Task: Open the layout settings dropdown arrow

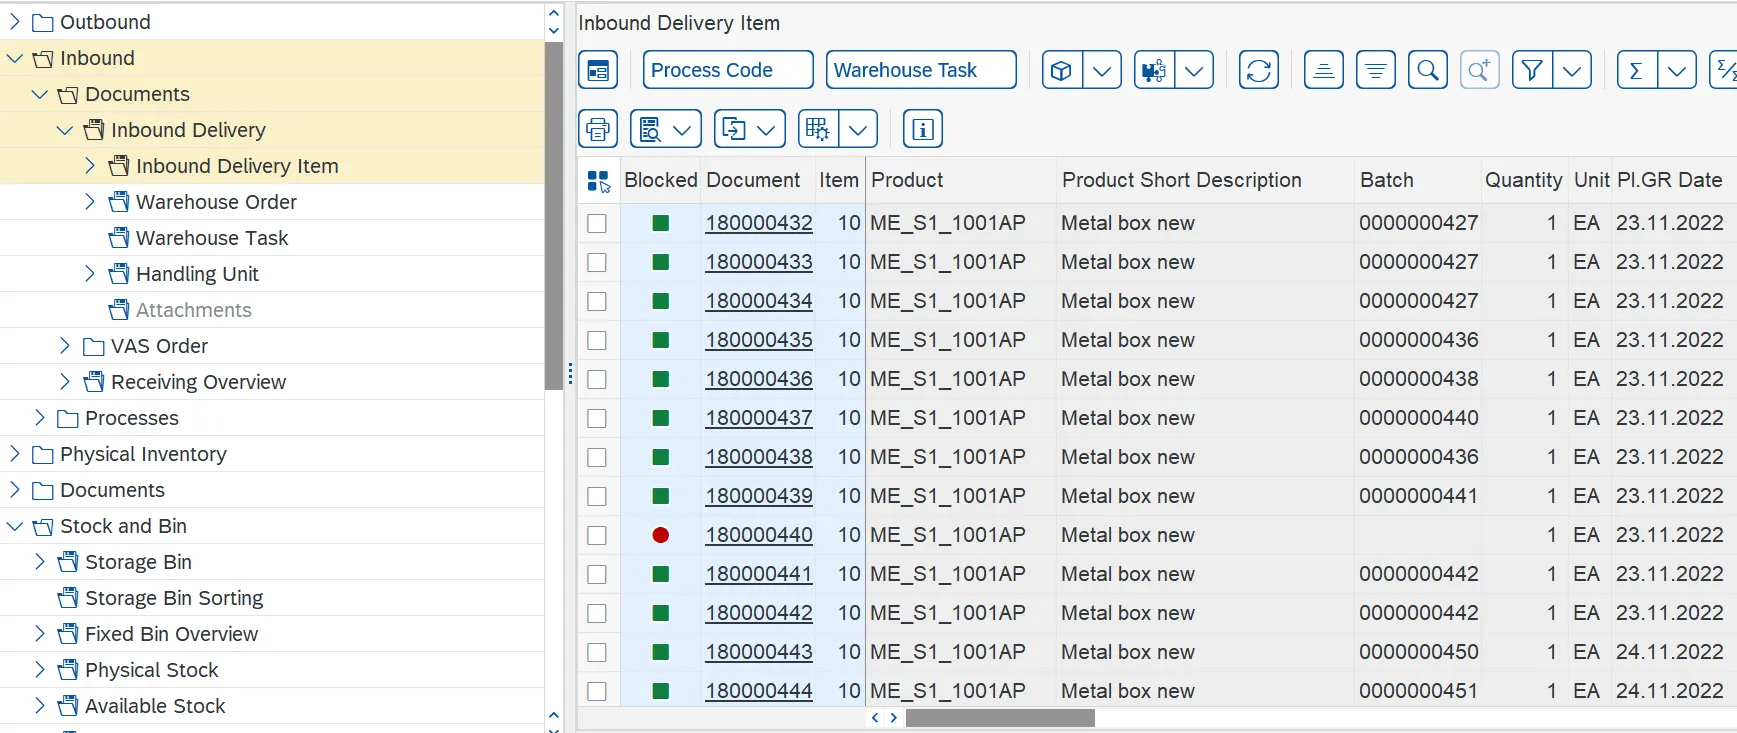Action: coord(858,129)
